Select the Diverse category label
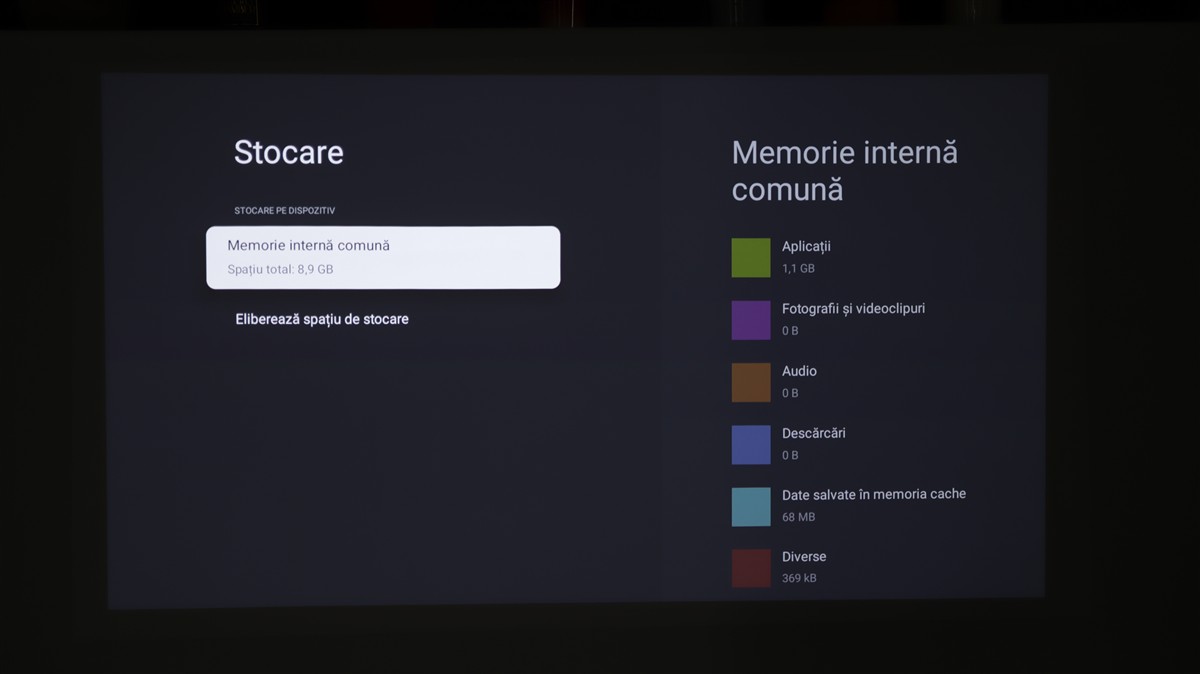Image resolution: width=1200 pixels, height=674 pixels. pyautogui.click(x=804, y=556)
